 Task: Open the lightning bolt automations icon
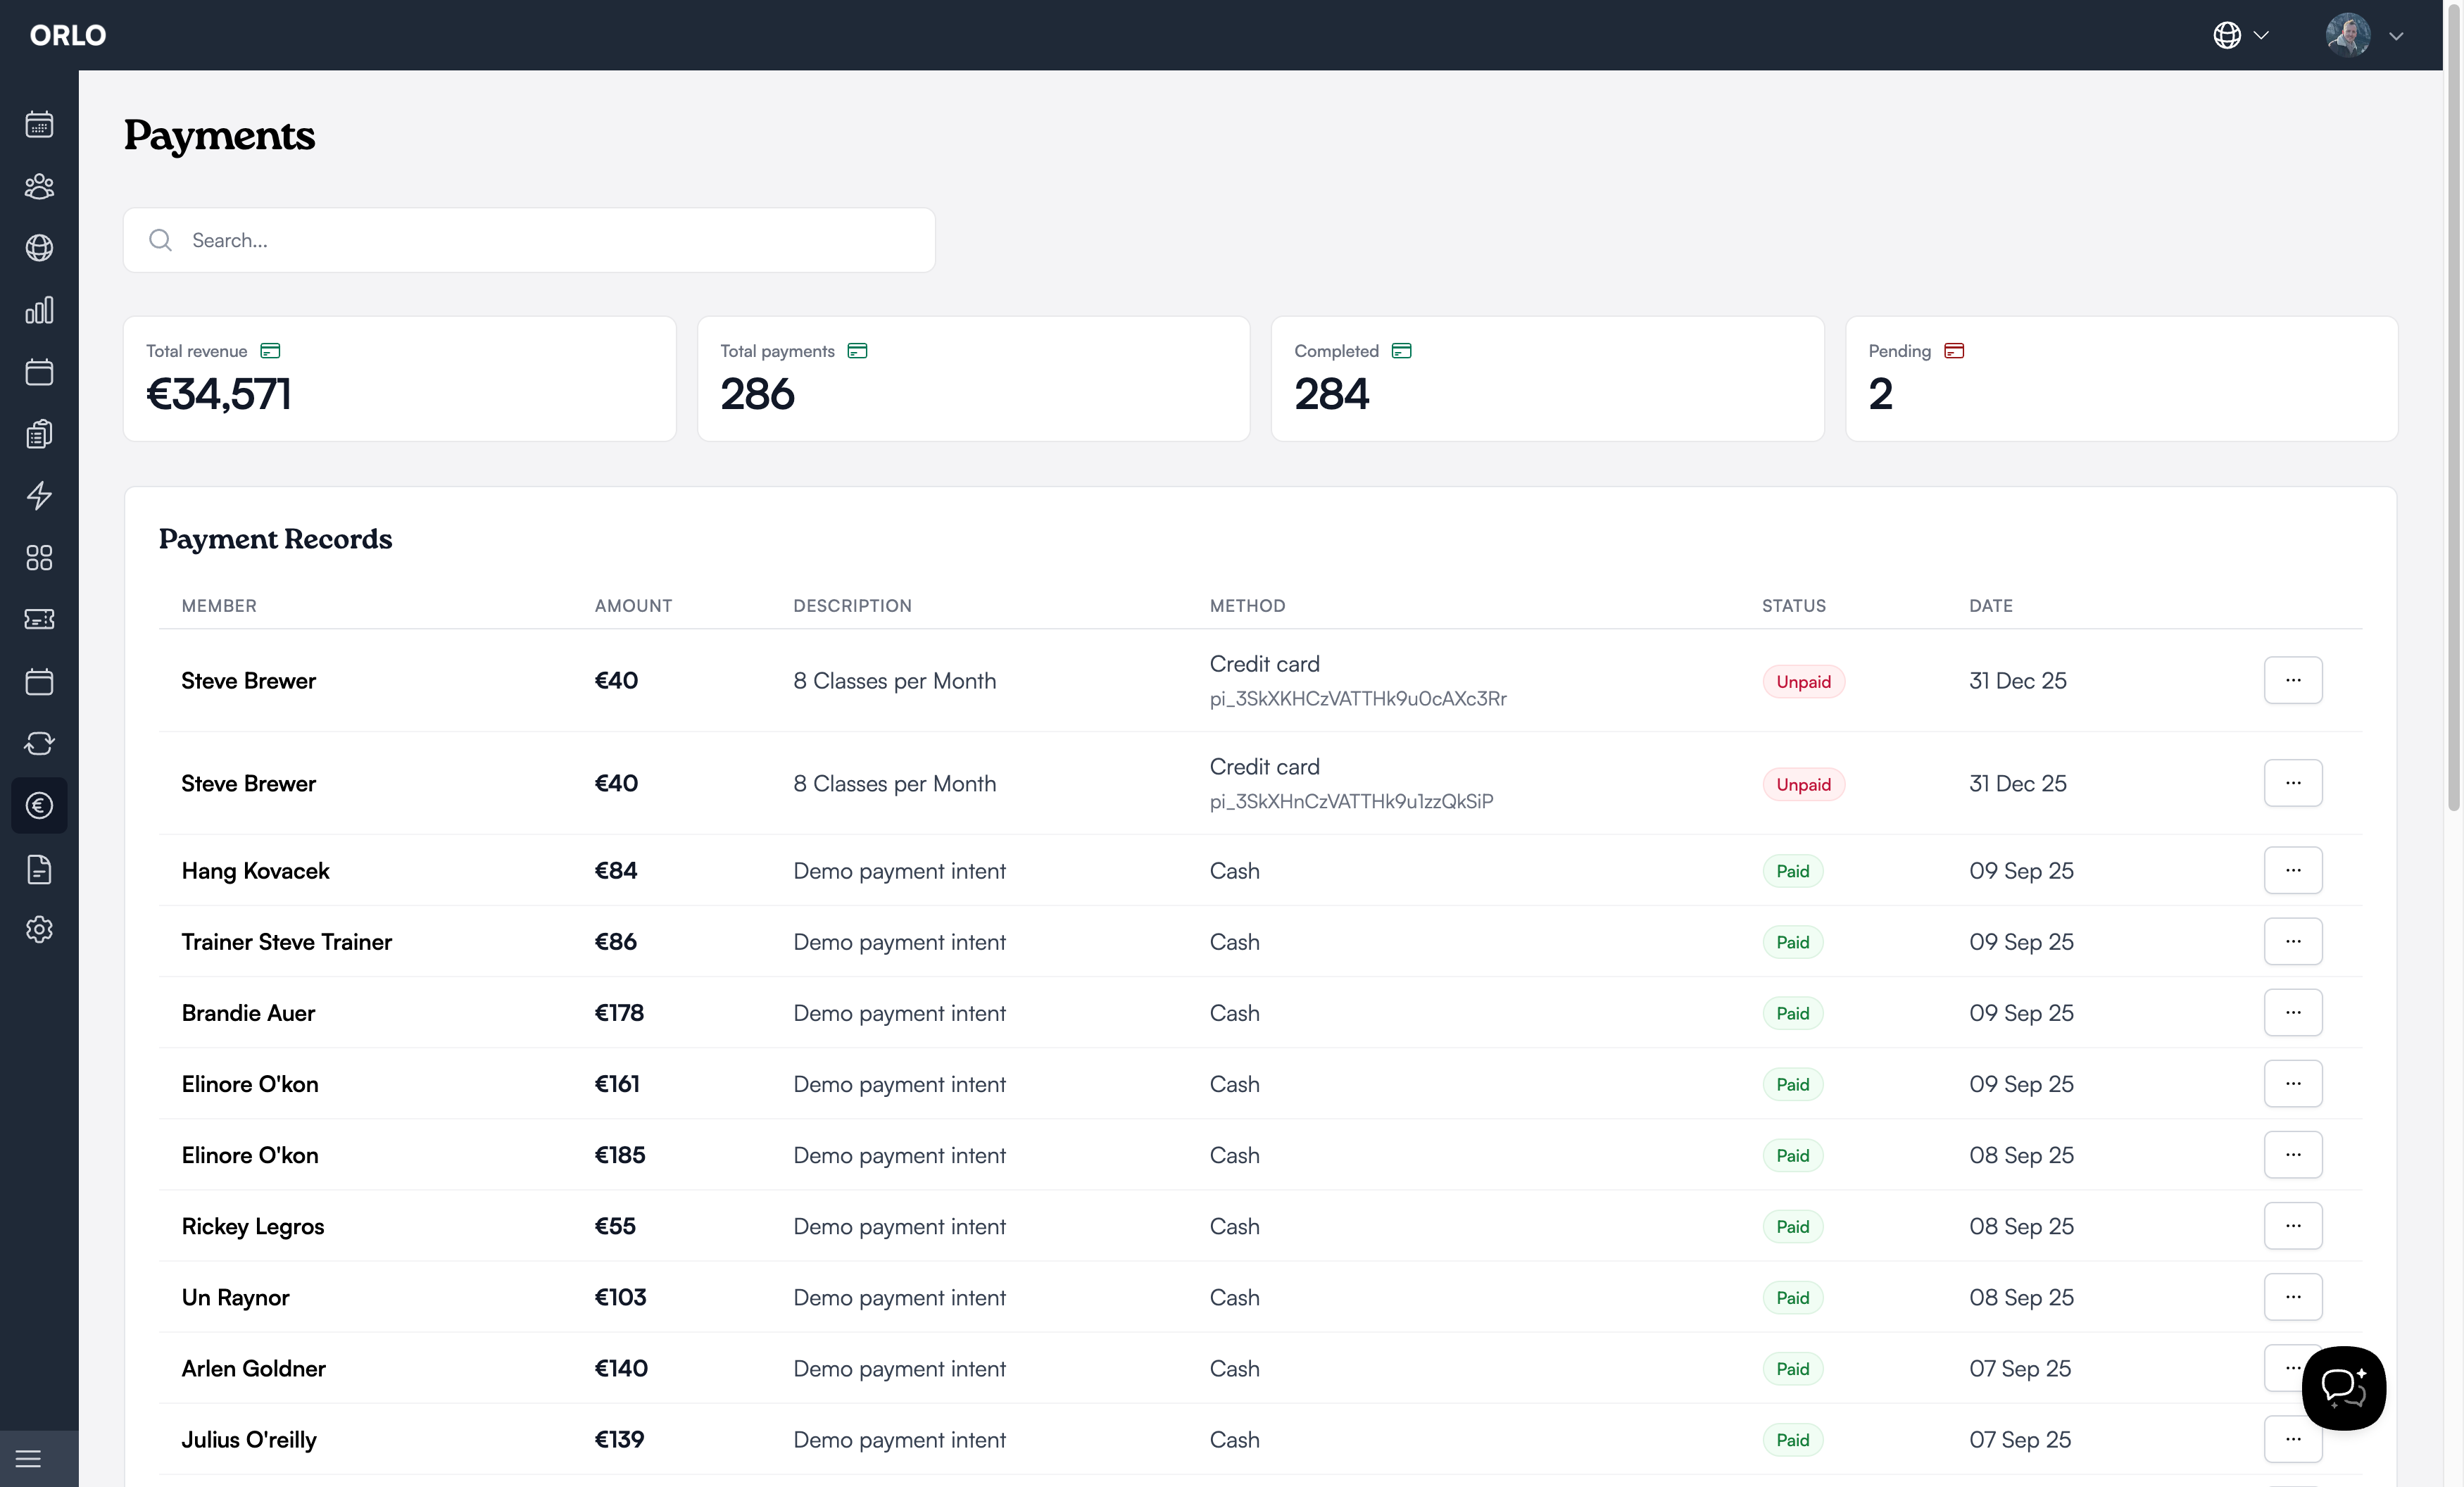coord(39,496)
